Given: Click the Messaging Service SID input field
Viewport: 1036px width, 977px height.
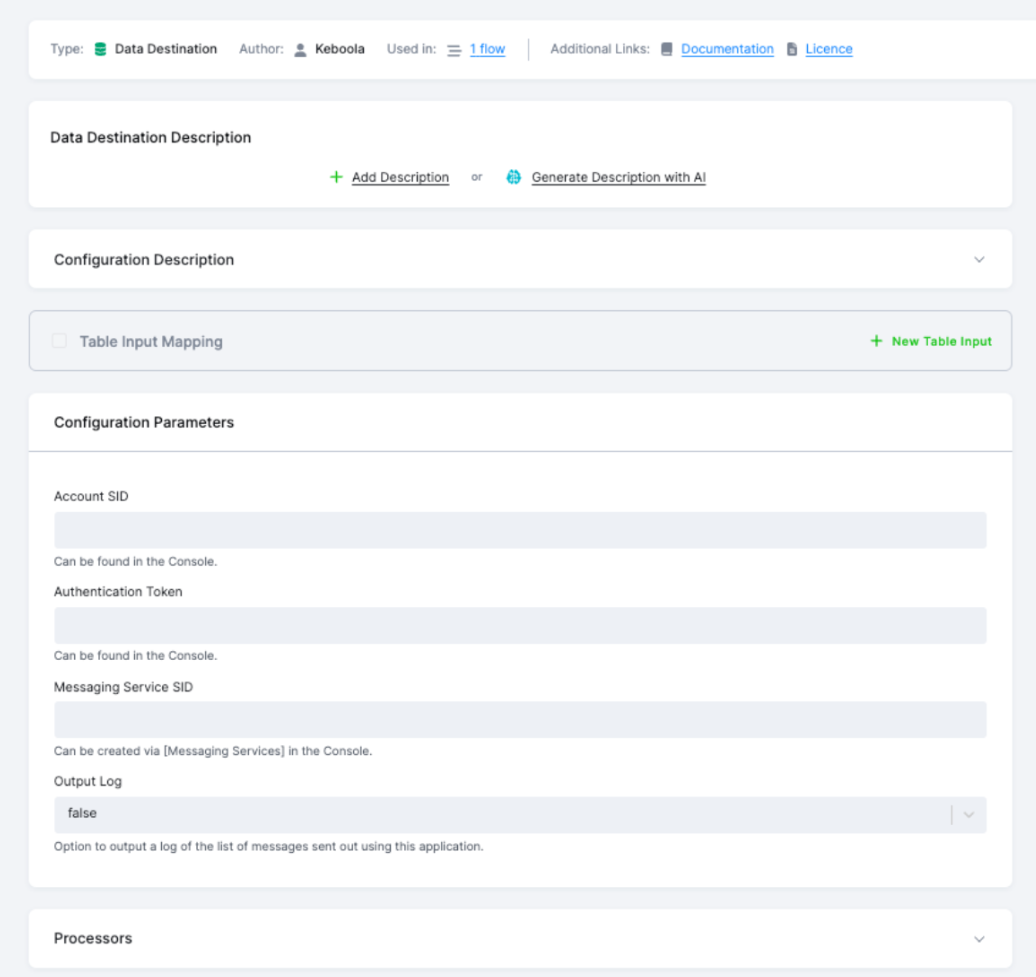Looking at the screenshot, I should [x=519, y=719].
